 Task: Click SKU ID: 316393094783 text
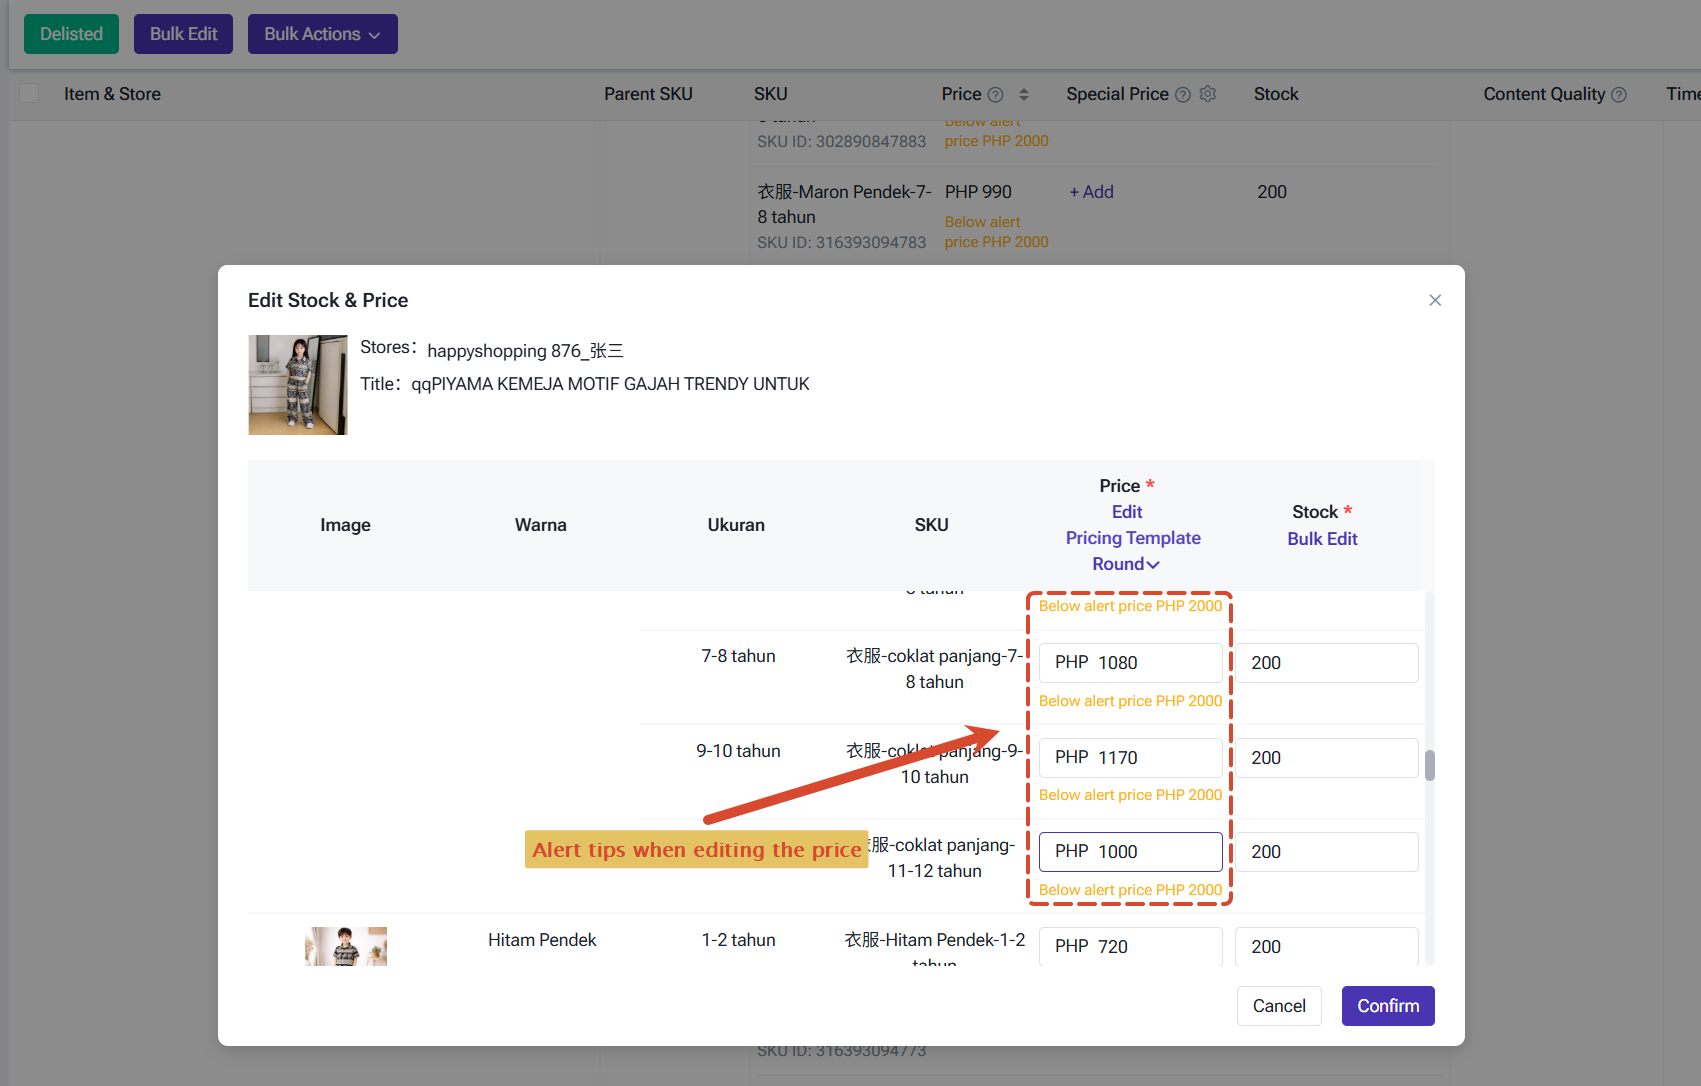point(842,242)
